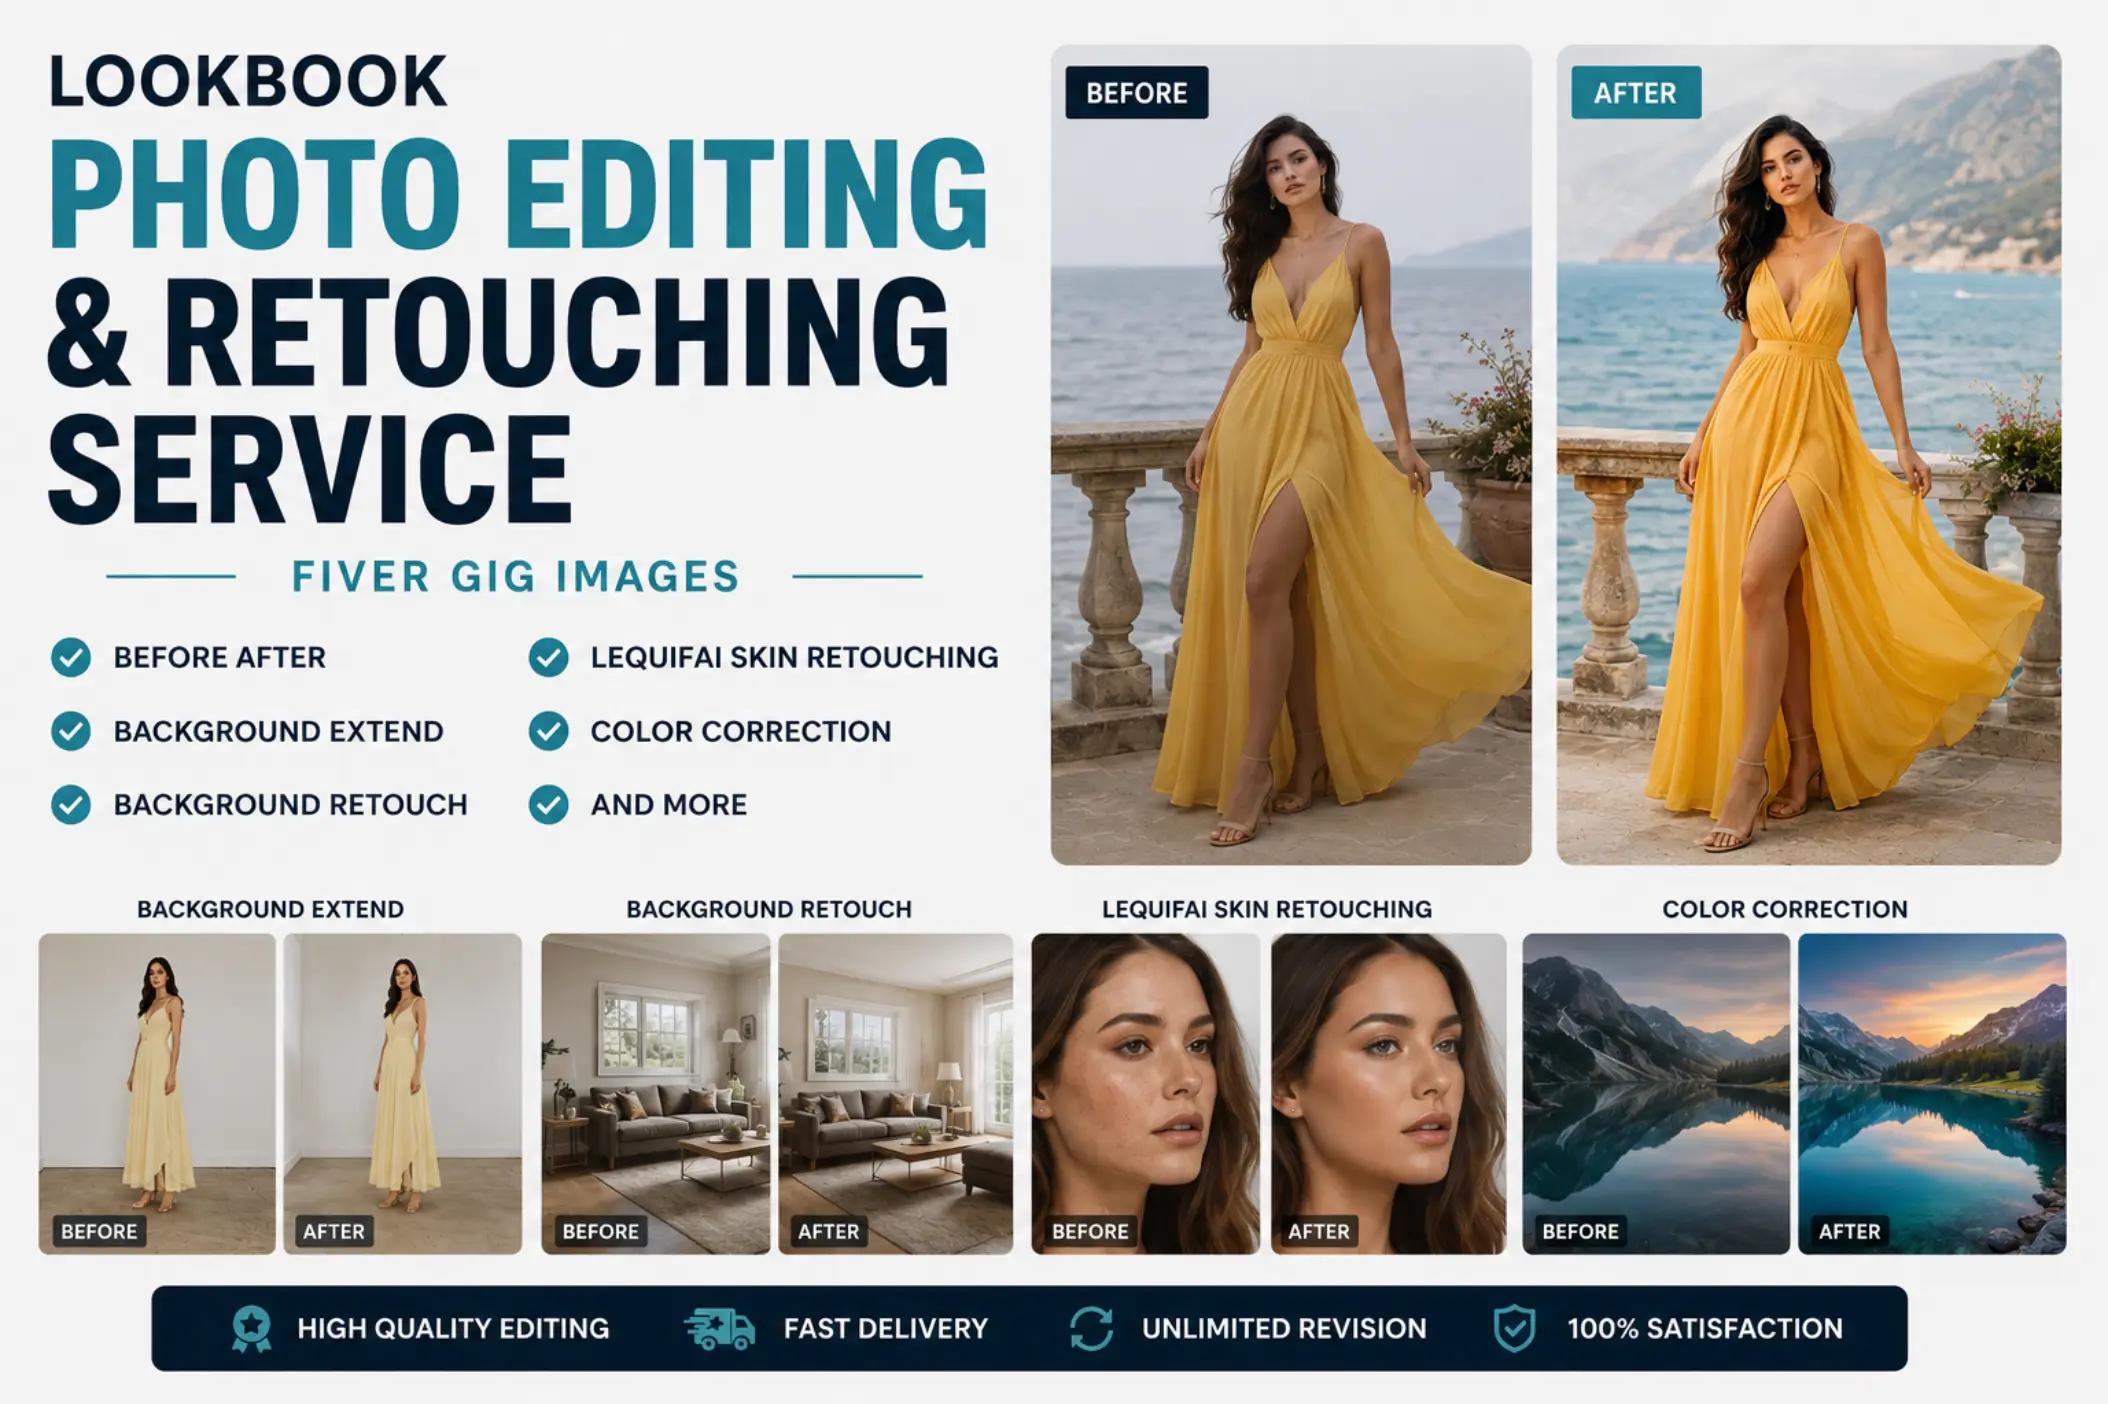Viewport: 2108px width, 1404px height.
Task: Click the delivery truck icon
Action: [x=720, y=1328]
